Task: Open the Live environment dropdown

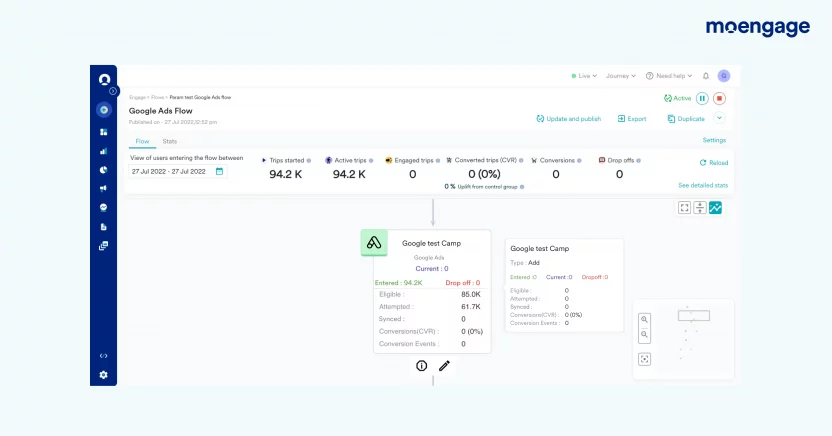Action: (x=584, y=76)
